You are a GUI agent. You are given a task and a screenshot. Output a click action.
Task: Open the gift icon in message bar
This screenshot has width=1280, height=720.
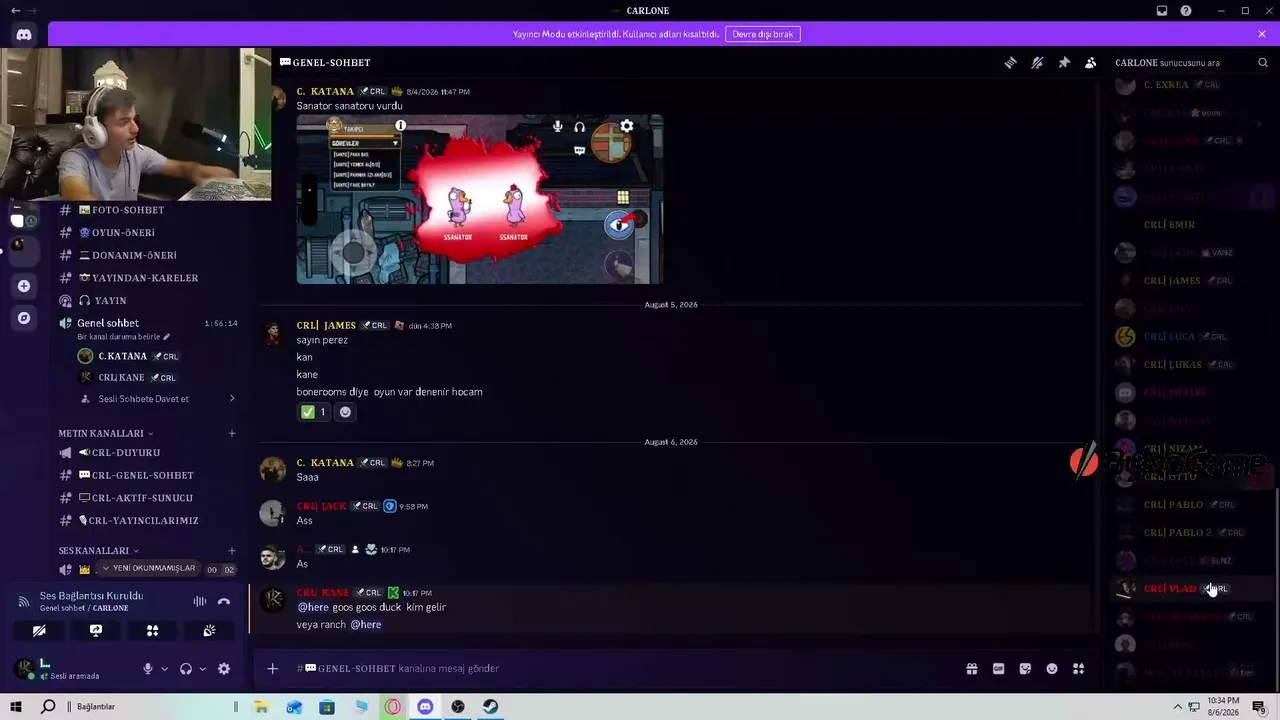coord(971,669)
